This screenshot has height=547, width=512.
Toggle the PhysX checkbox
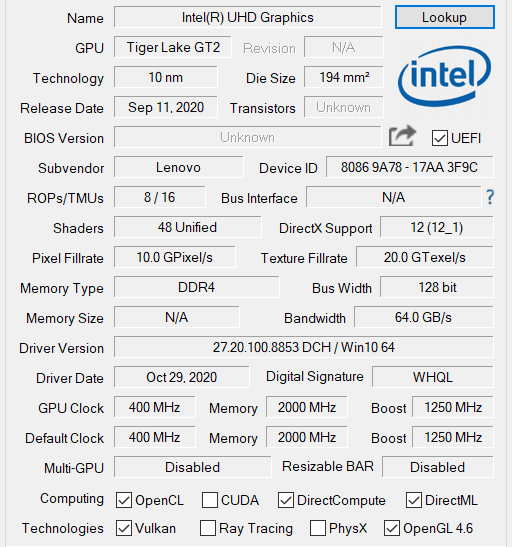[x=318, y=528]
